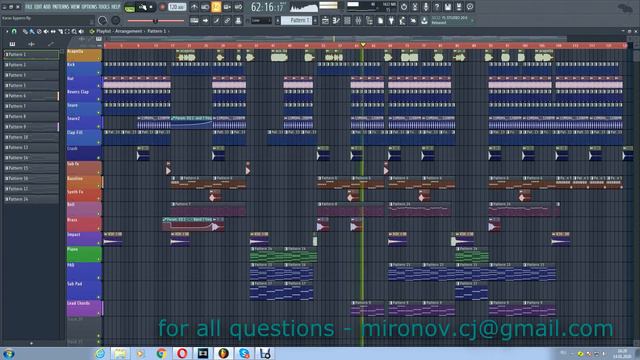Click the Stop playback button
Image resolution: width=640 pixels, height=360 pixels.
151,7
